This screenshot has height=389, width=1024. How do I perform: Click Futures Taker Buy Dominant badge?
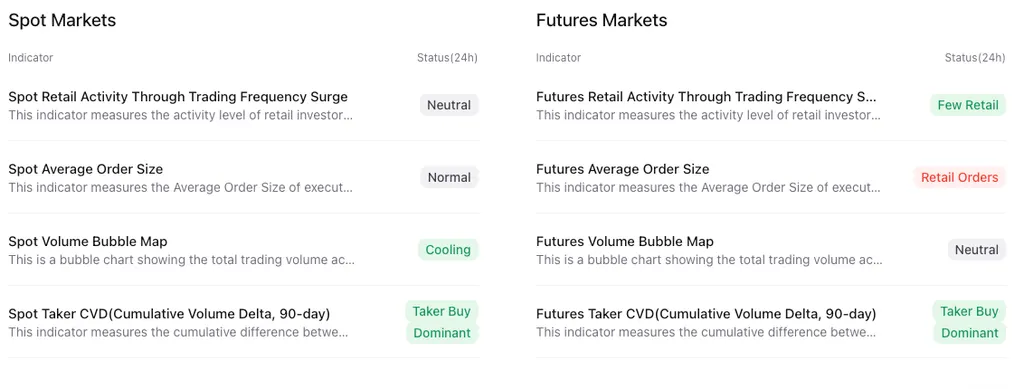(x=970, y=322)
